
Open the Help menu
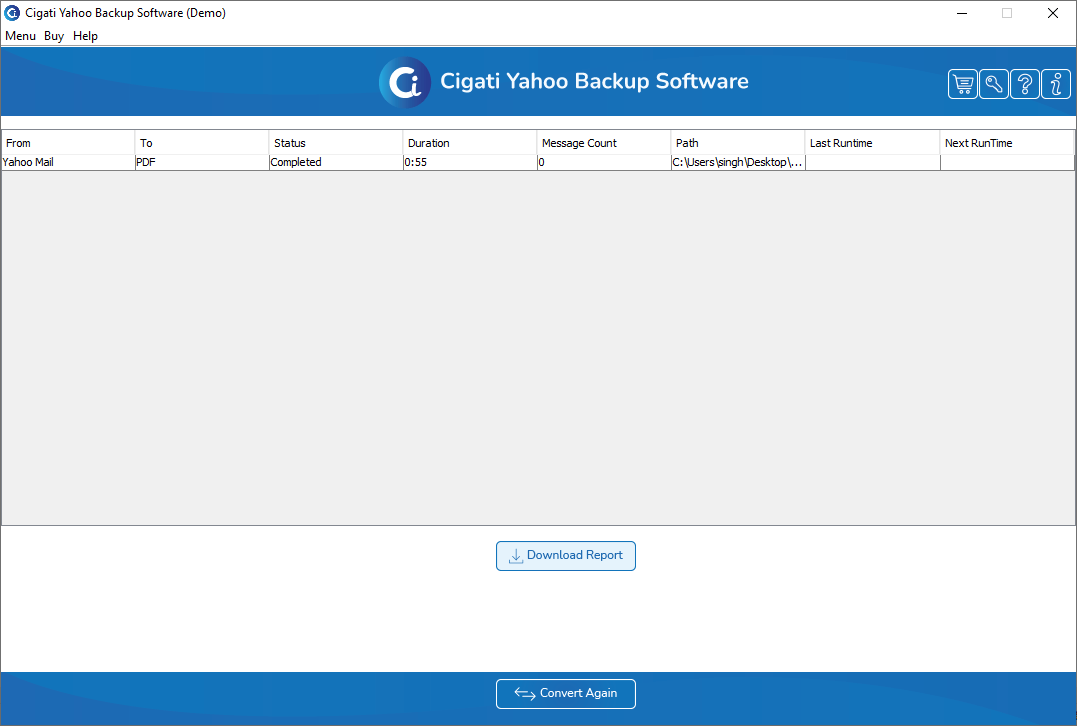point(85,36)
